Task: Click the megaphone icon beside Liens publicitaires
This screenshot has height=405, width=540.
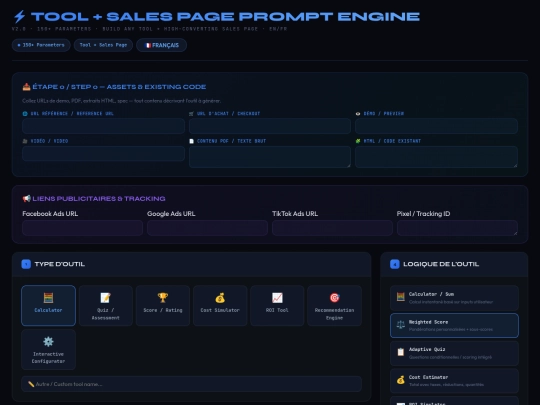Action: coord(27,199)
